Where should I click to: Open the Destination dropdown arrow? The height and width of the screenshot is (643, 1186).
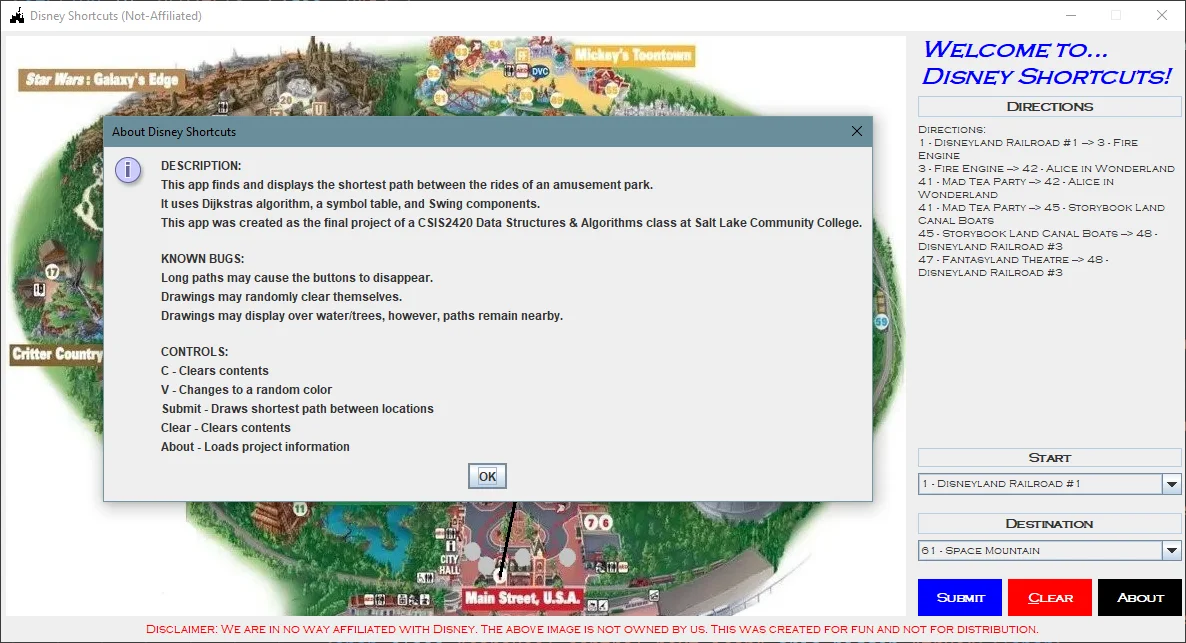coord(1172,551)
